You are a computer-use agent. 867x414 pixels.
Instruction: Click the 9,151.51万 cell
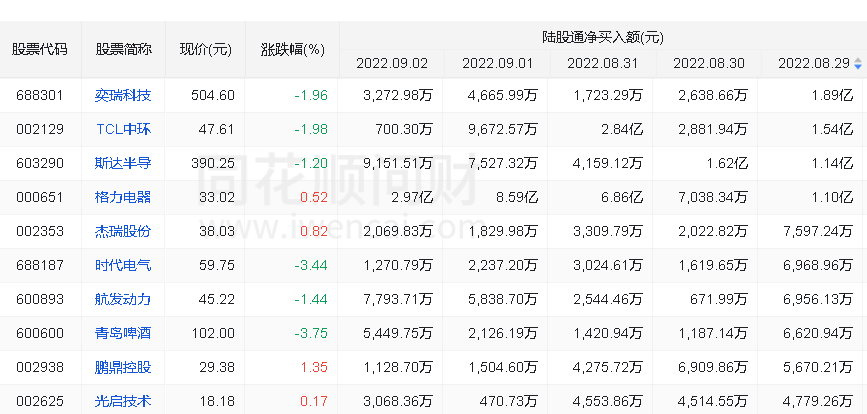398,163
